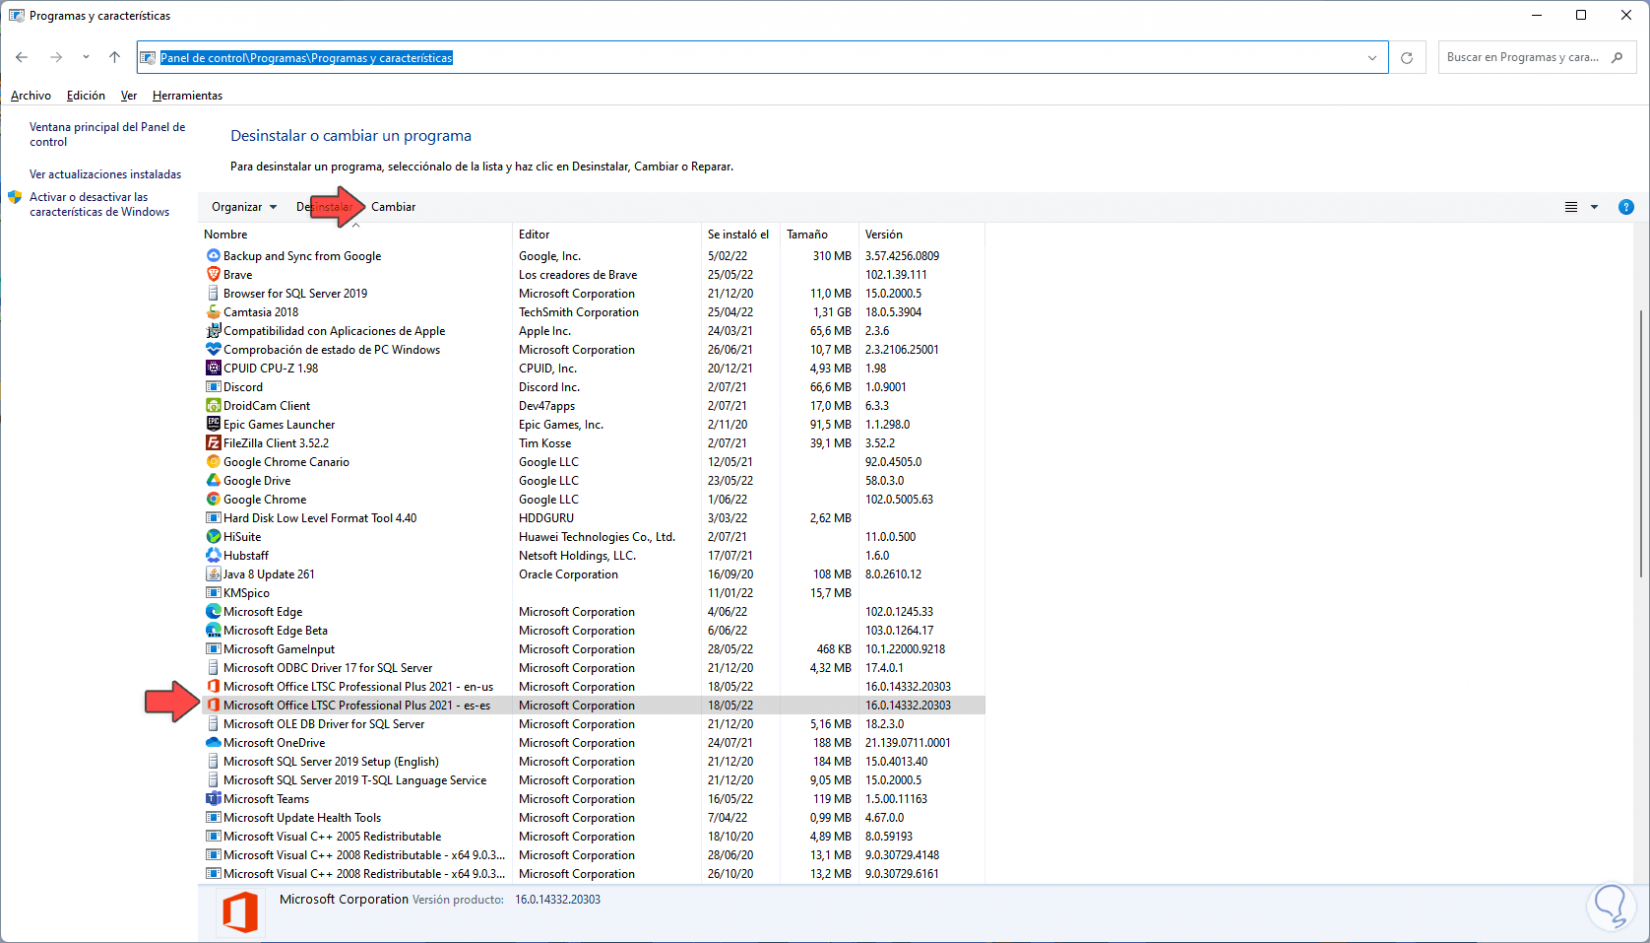Screen dimensions: 1650x943
Task: Click the Microsoft Edge Beta icon
Action: (x=213, y=631)
